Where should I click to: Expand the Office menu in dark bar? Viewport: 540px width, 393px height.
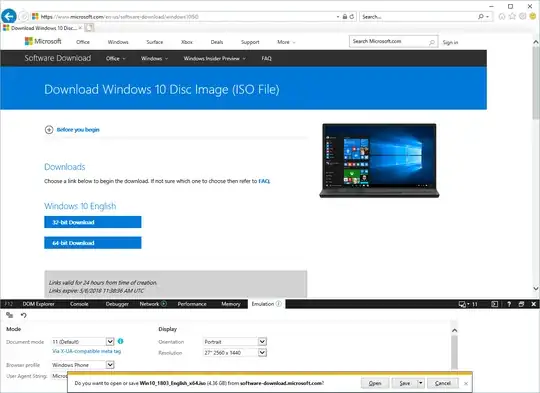116,58
